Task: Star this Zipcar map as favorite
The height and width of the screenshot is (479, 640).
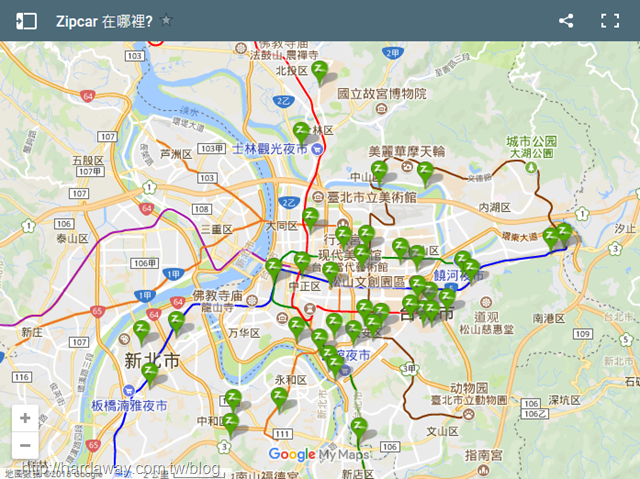Action: [x=166, y=20]
